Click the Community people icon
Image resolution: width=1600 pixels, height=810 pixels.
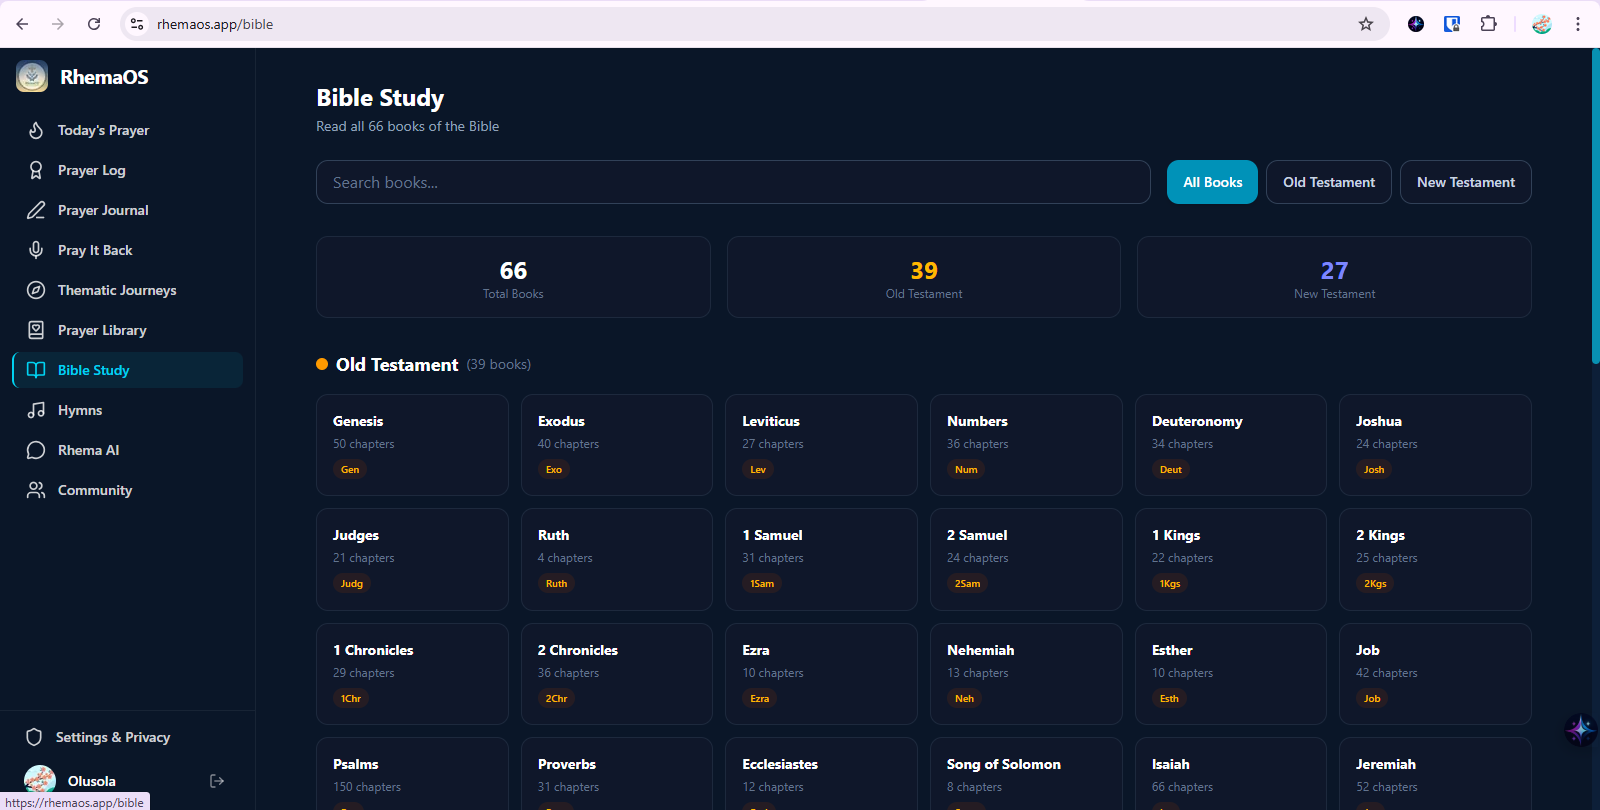coord(36,490)
